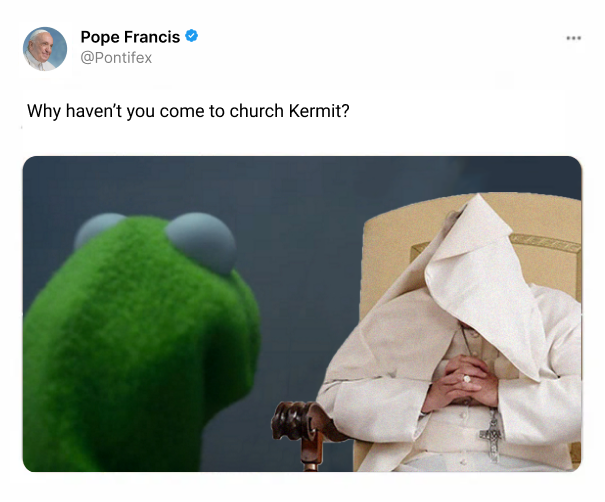The width and height of the screenshot is (605, 502).
Task: Click the ring on the clasped hands
Action: (x=467, y=379)
